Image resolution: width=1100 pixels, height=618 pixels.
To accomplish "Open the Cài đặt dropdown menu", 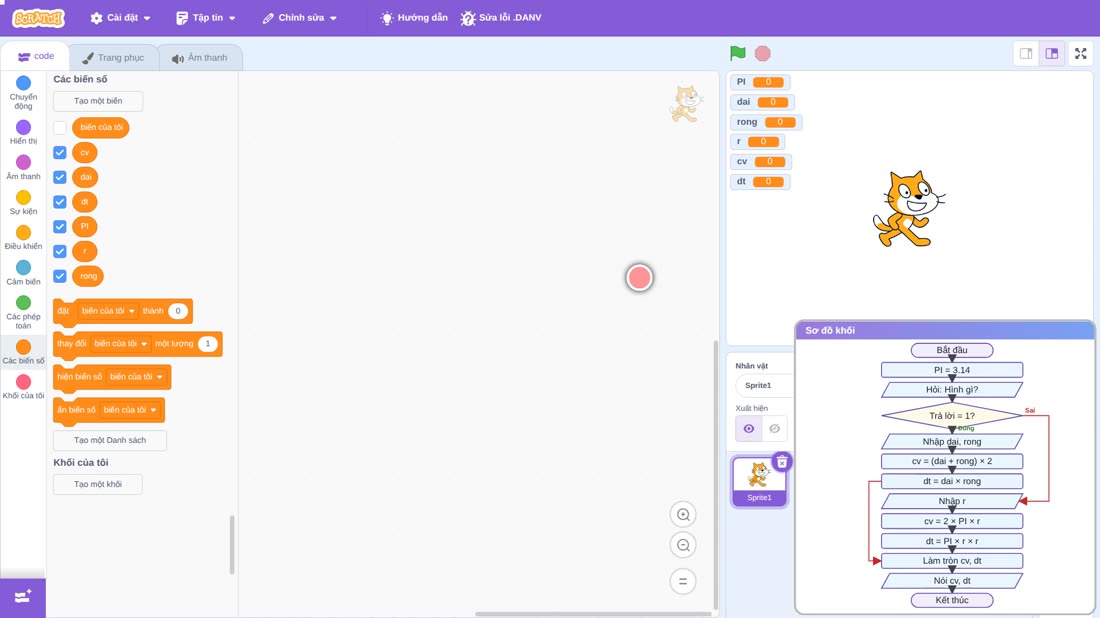I will [120, 18].
